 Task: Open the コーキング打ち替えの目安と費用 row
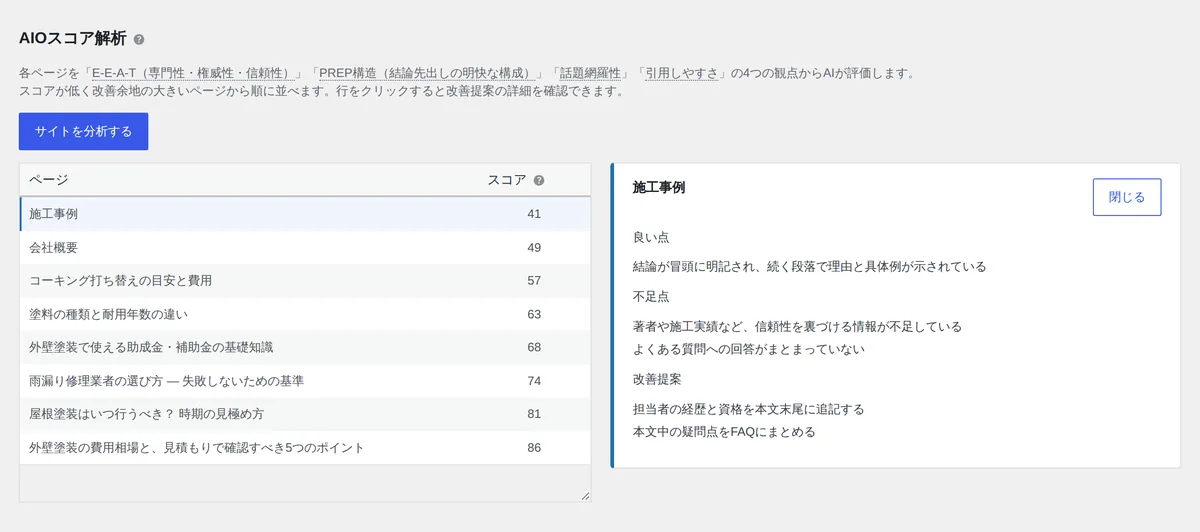(x=305, y=281)
